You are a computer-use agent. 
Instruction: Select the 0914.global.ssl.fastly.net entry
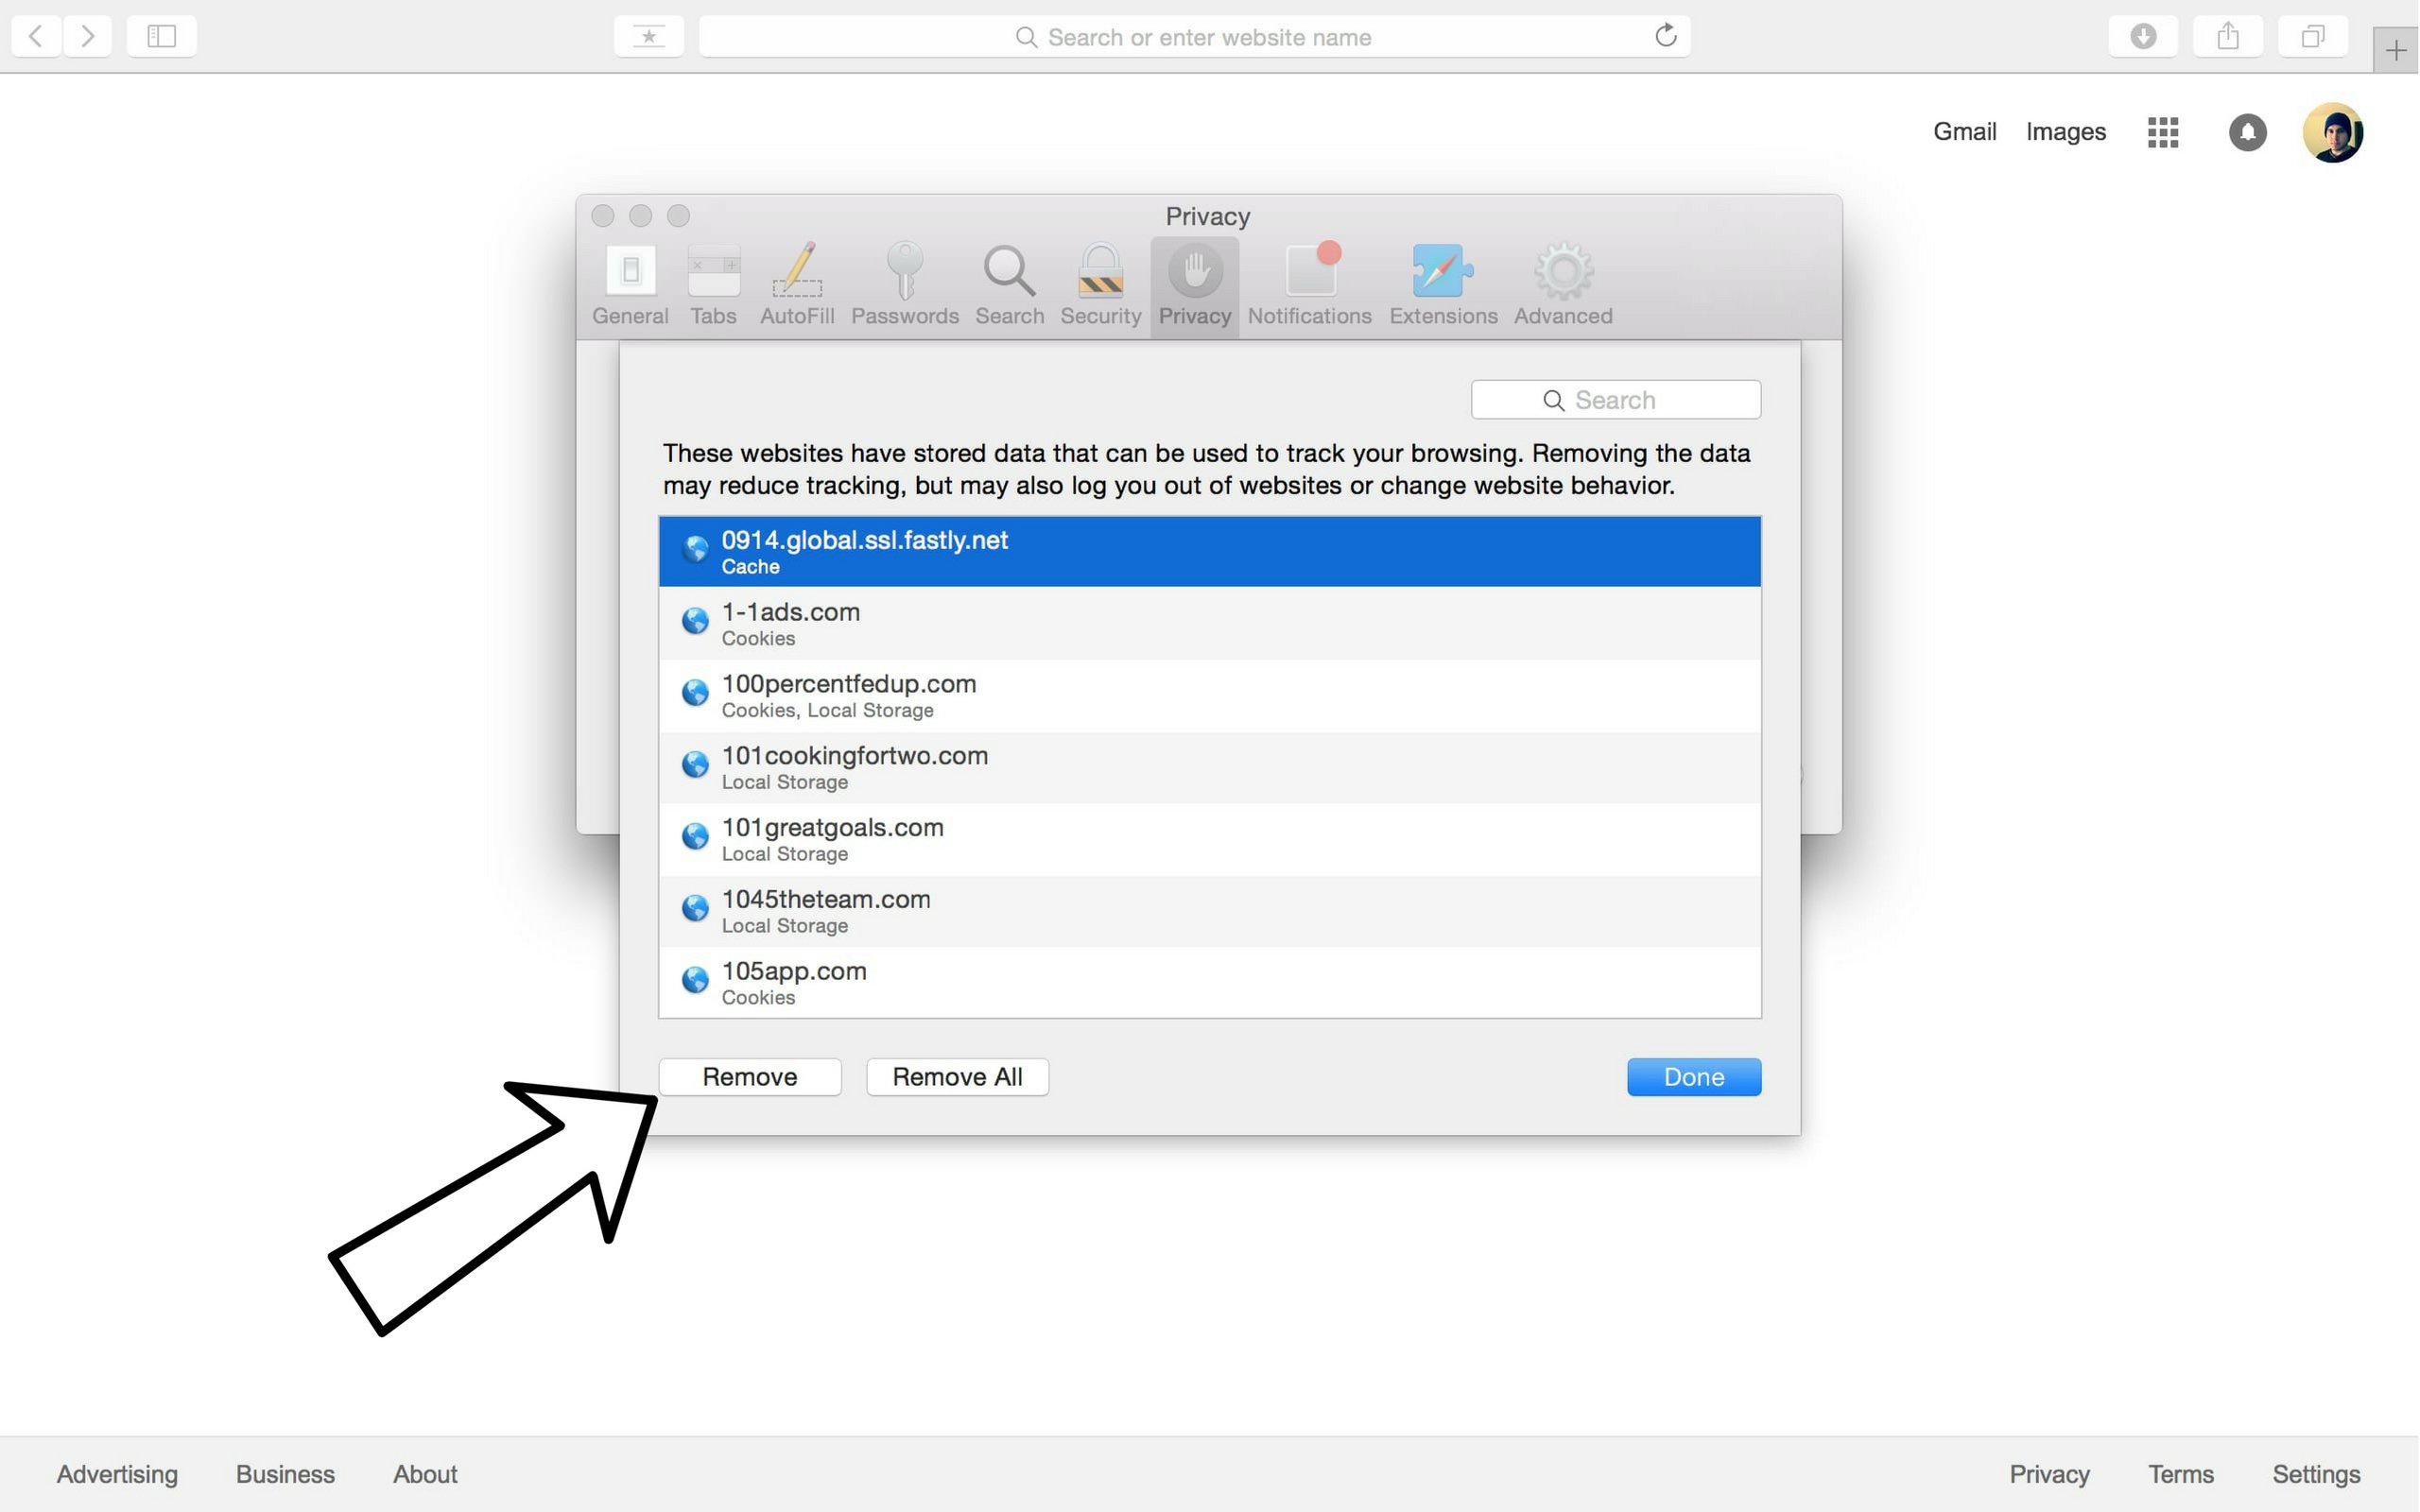(1209, 550)
